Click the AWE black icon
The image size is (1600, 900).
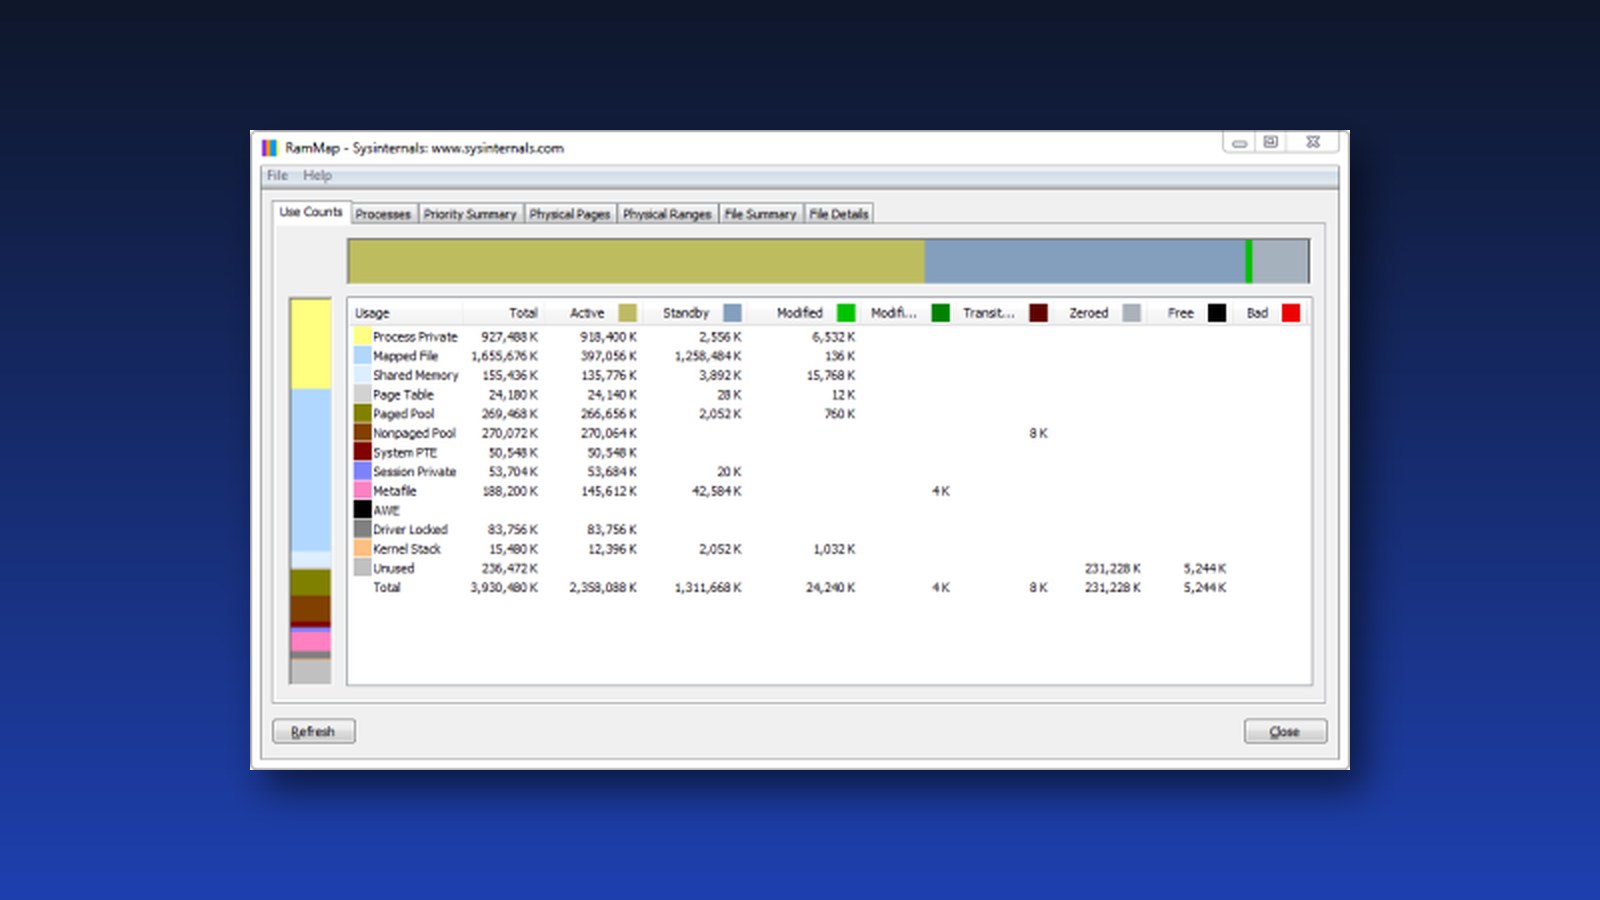(x=362, y=510)
